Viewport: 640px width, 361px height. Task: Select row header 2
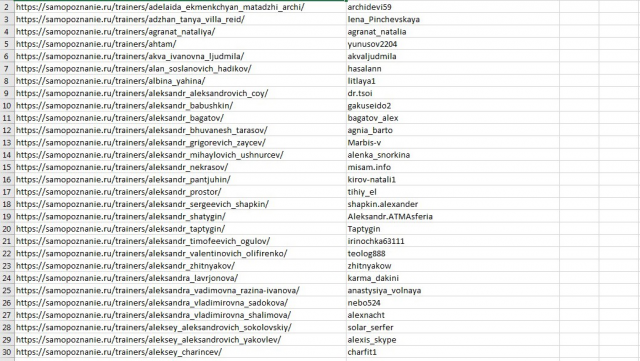click(7, 7)
